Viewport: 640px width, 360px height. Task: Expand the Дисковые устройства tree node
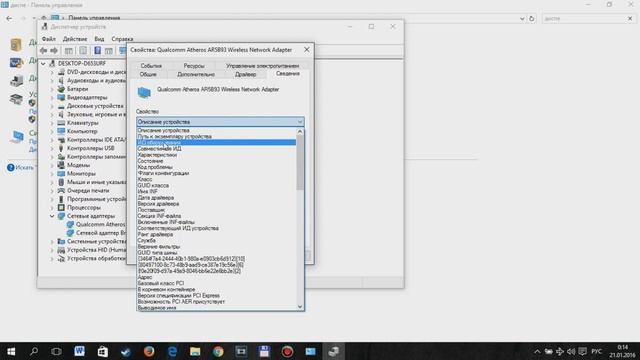coord(52,106)
